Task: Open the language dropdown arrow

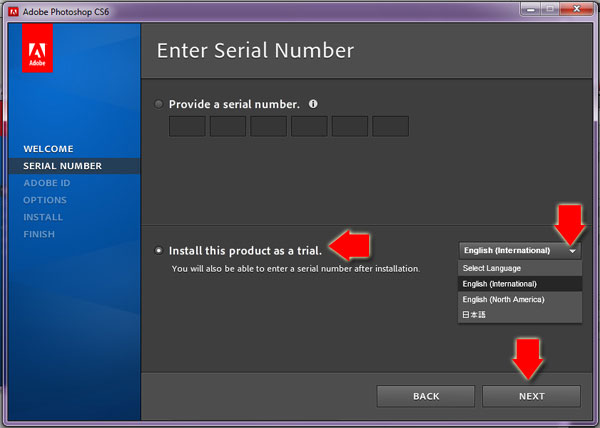Action: (x=572, y=250)
